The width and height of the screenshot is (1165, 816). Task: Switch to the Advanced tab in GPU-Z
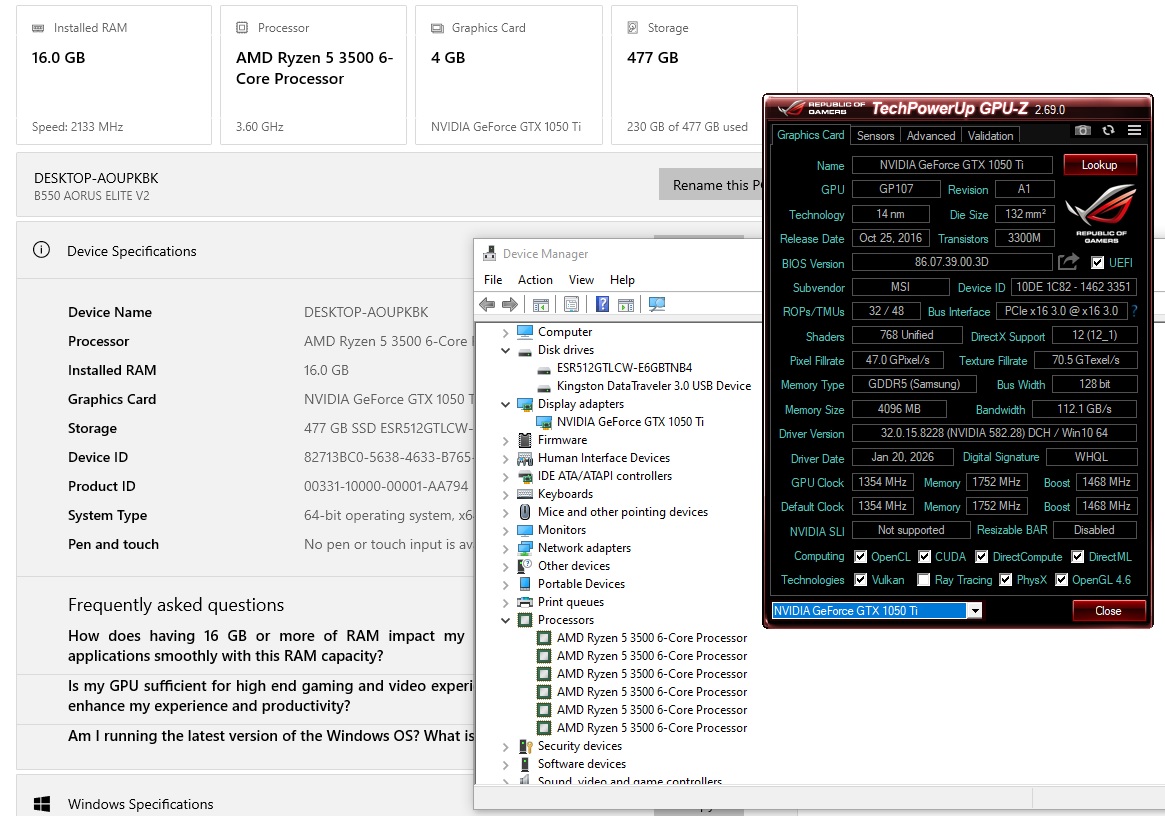930,135
